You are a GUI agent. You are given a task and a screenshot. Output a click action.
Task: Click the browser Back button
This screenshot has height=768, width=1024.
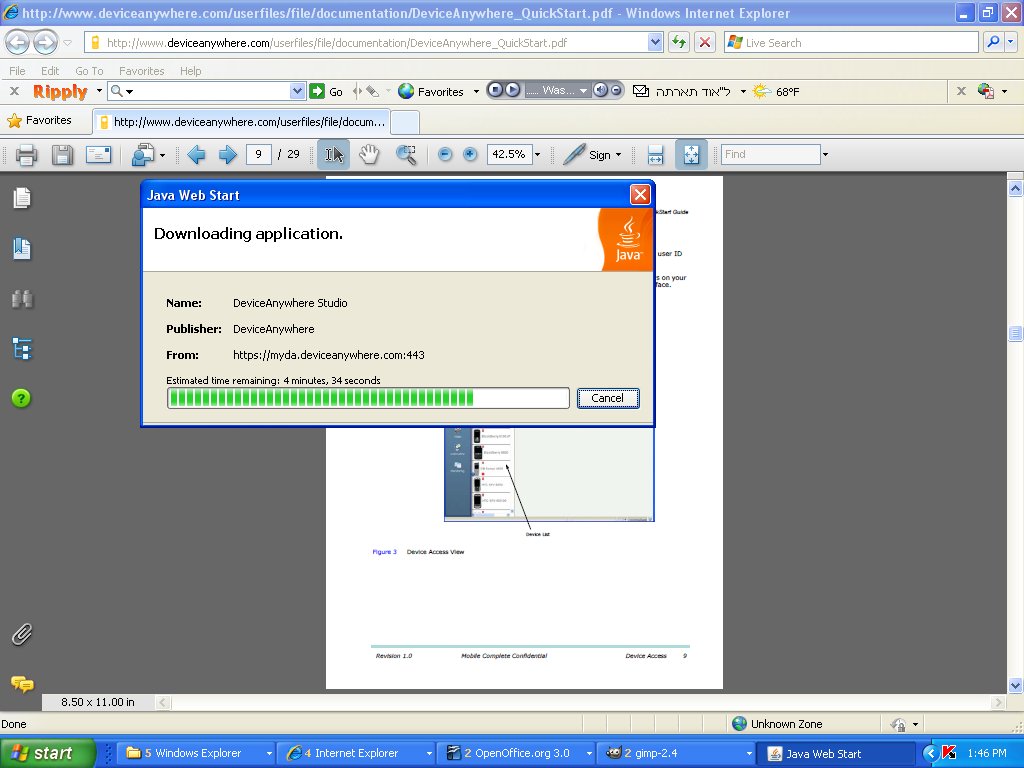17,43
